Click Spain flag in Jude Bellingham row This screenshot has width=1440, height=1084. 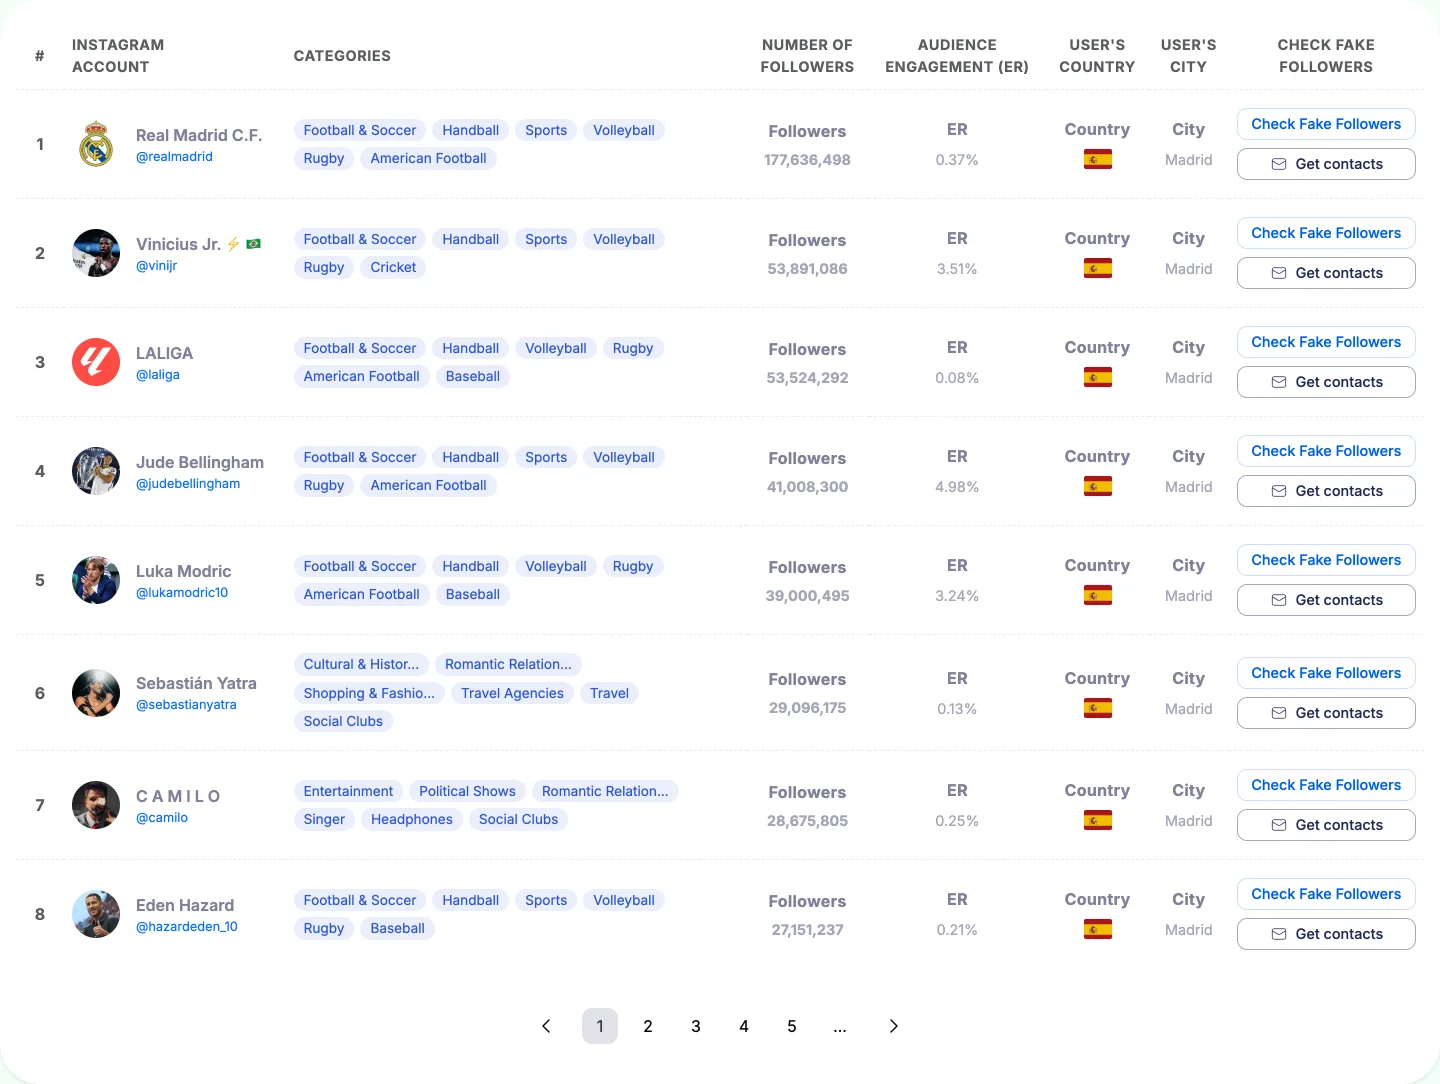pos(1098,487)
